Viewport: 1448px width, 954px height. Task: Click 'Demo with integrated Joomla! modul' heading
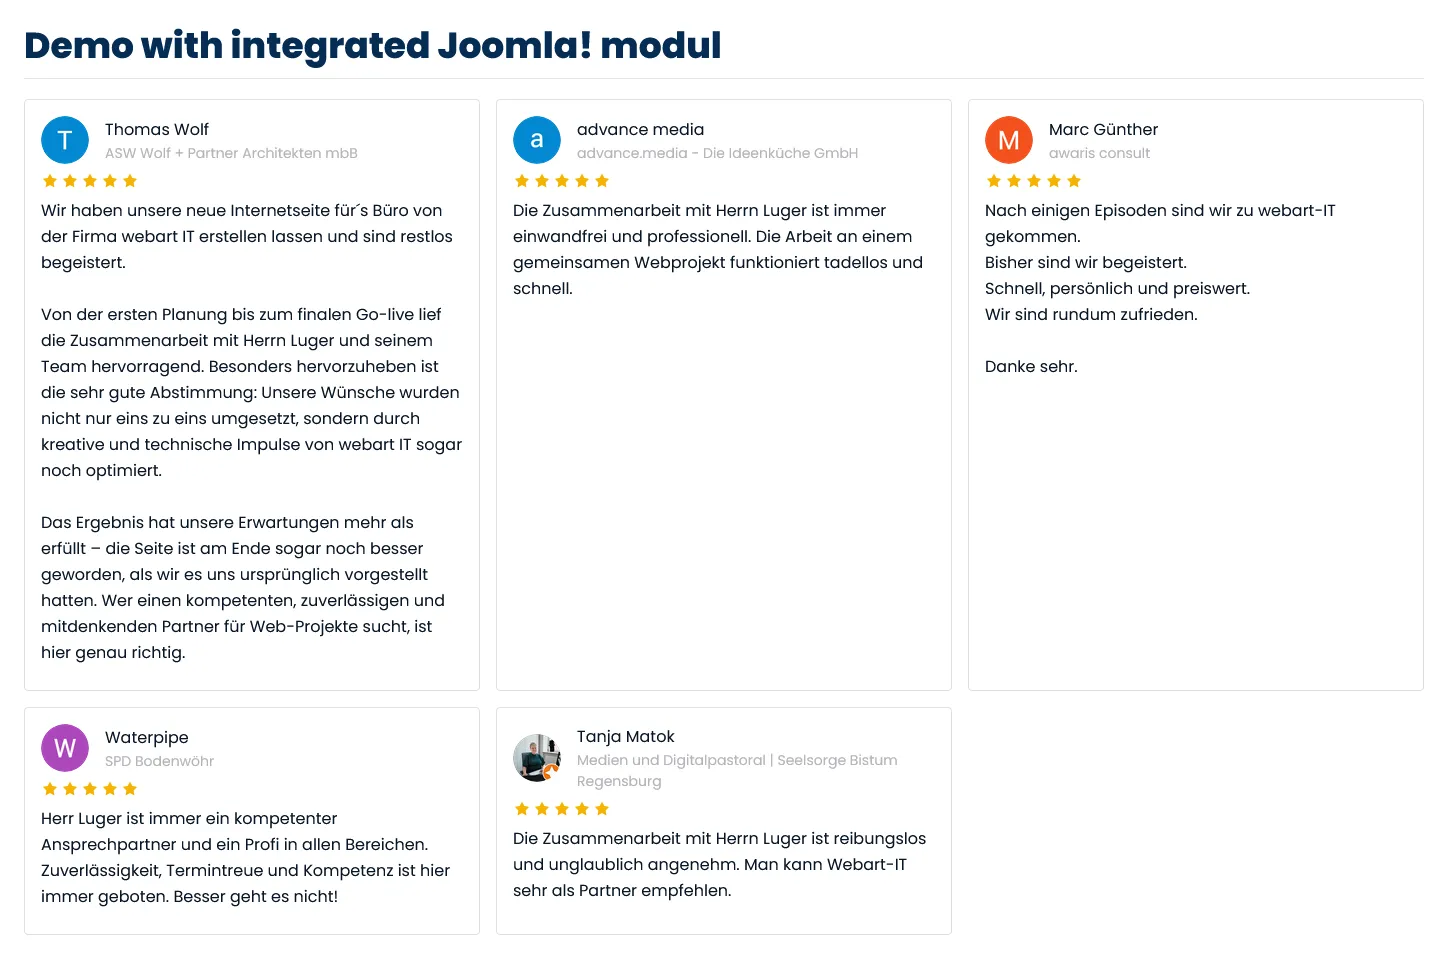click(372, 45)
